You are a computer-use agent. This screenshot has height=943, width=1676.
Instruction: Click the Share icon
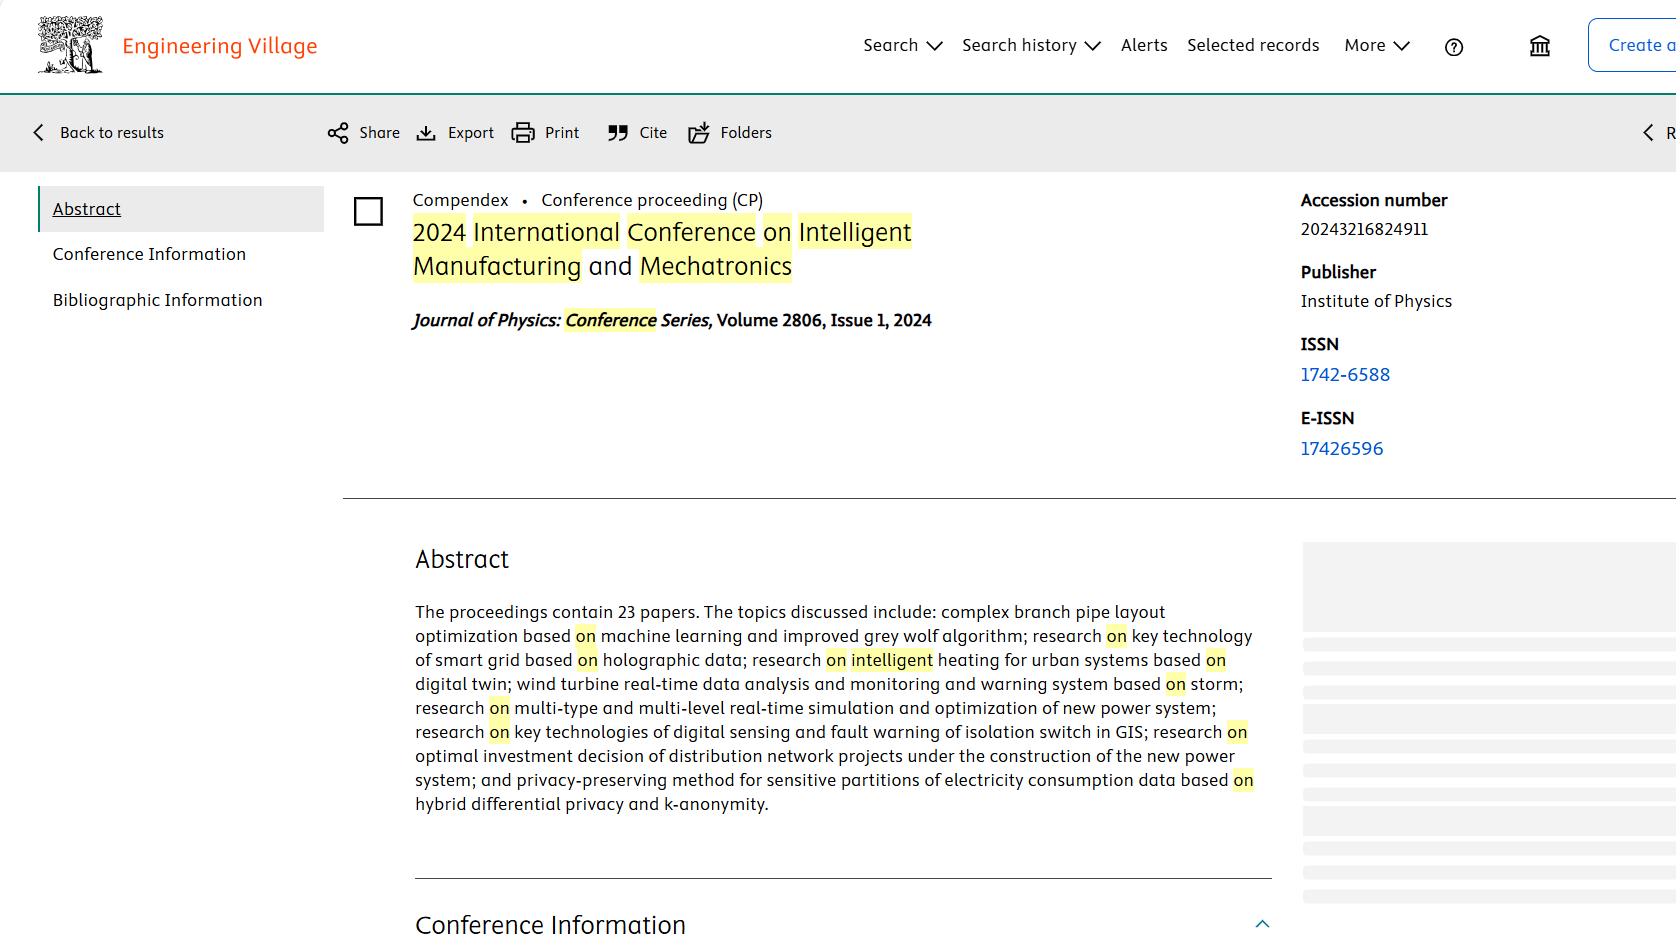(338, 133)
